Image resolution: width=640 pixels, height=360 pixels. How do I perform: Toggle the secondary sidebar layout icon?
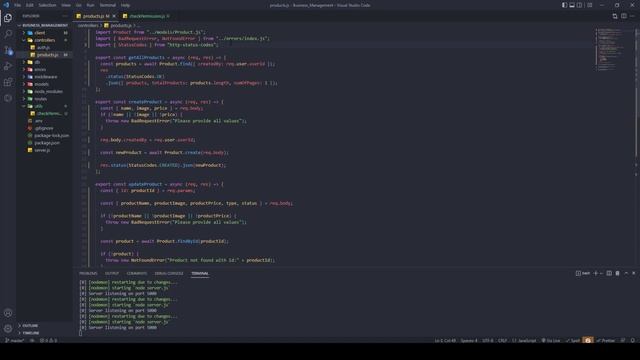pyautogui.click(x=580, y=5)
